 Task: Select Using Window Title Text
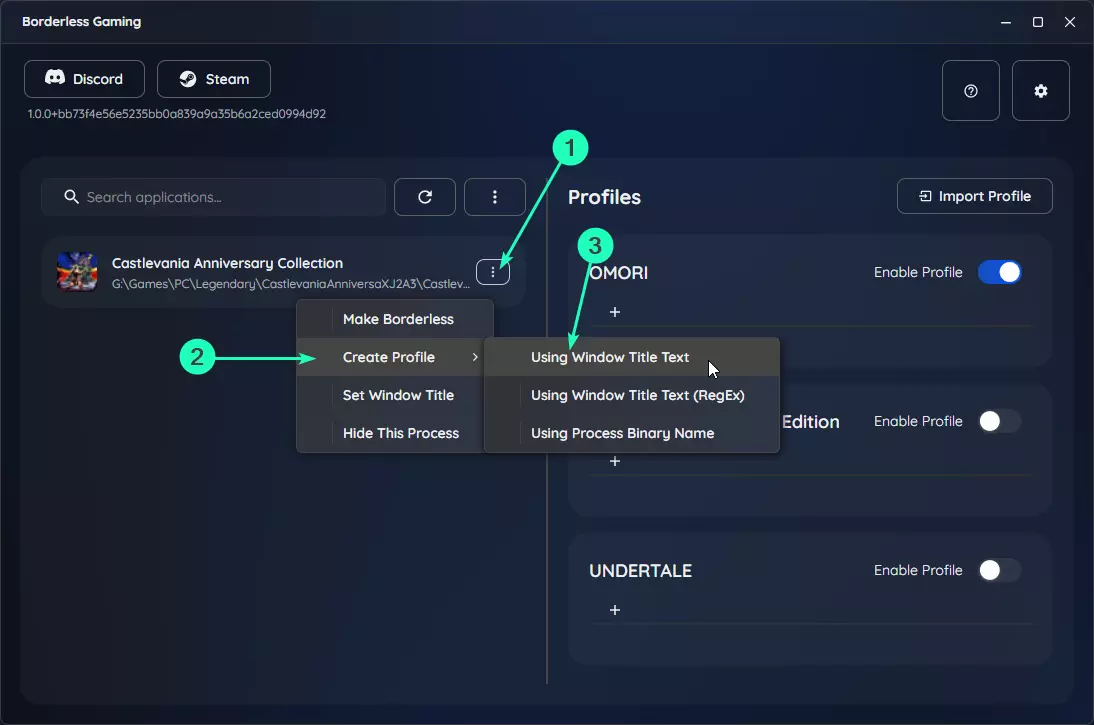[631, 357]
